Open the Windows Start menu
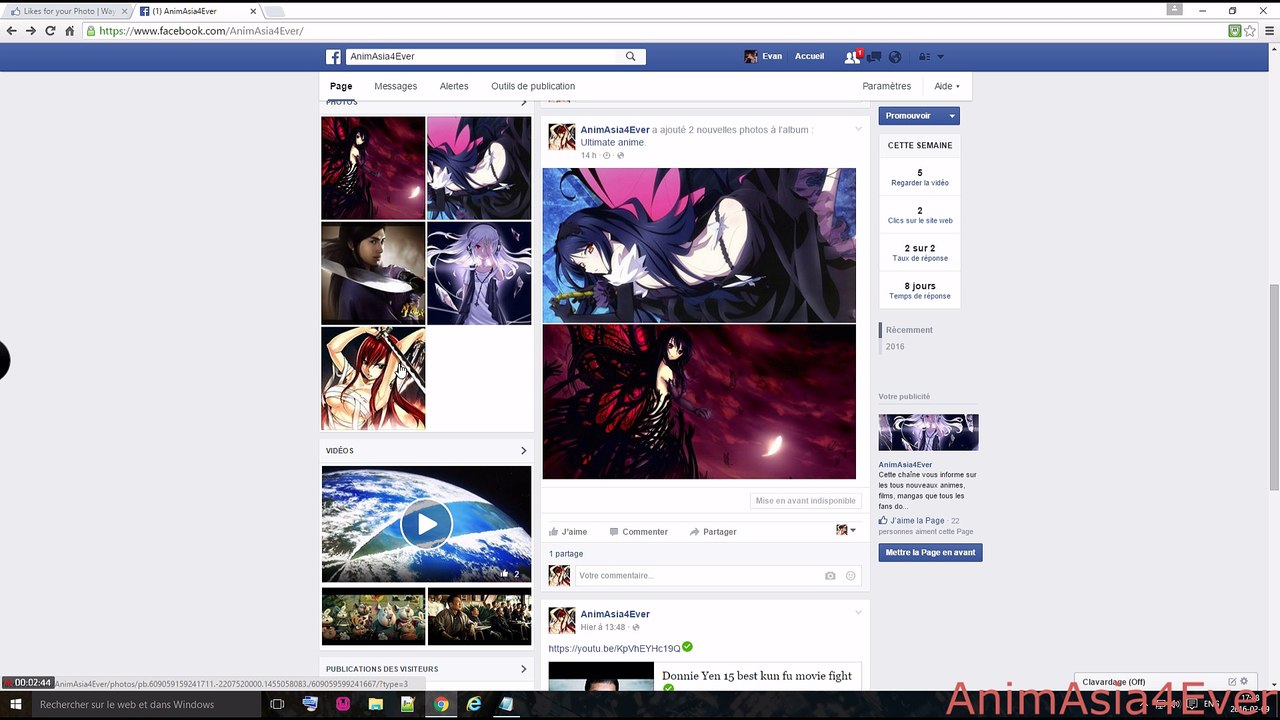This screenshot has height=720, width=1280. [16, 704]
